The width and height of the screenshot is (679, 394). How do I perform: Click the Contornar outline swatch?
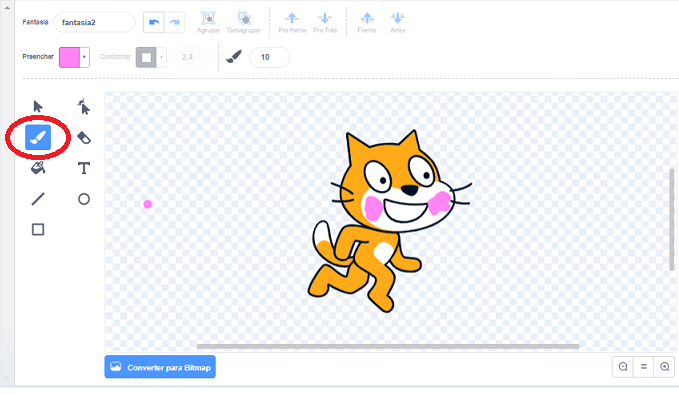(146, 57)
